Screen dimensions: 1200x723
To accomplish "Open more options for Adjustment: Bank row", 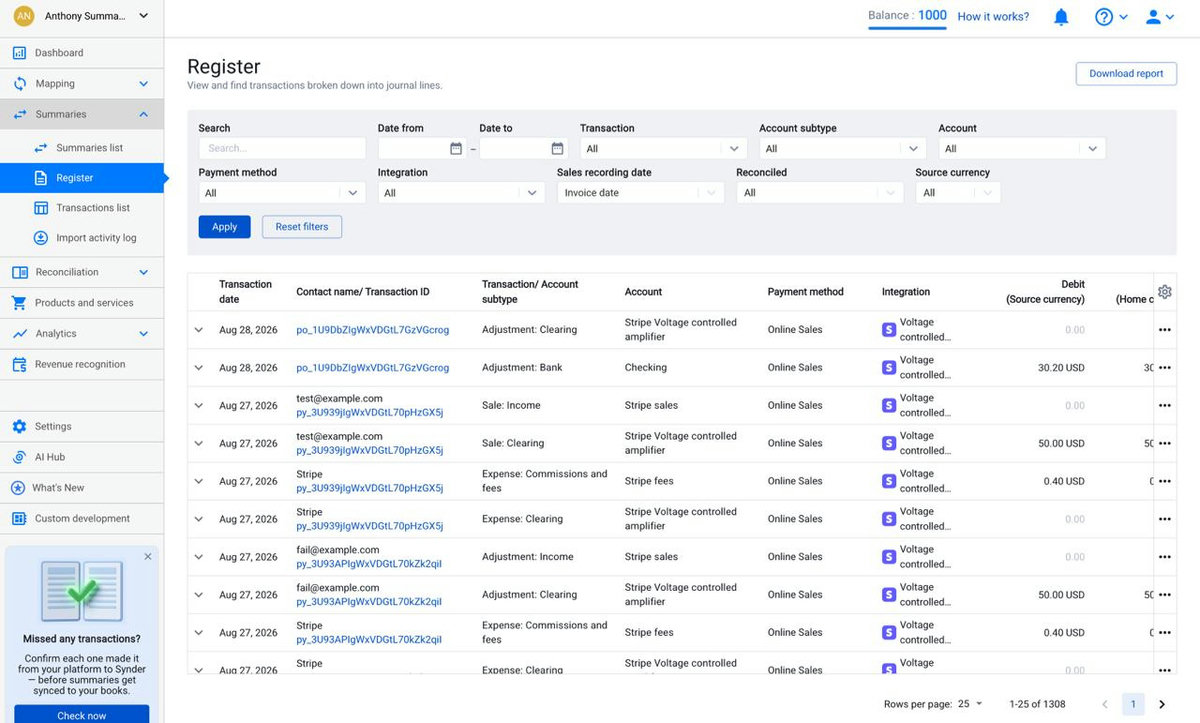I will pyautogui.click(x=1164, y=368).
